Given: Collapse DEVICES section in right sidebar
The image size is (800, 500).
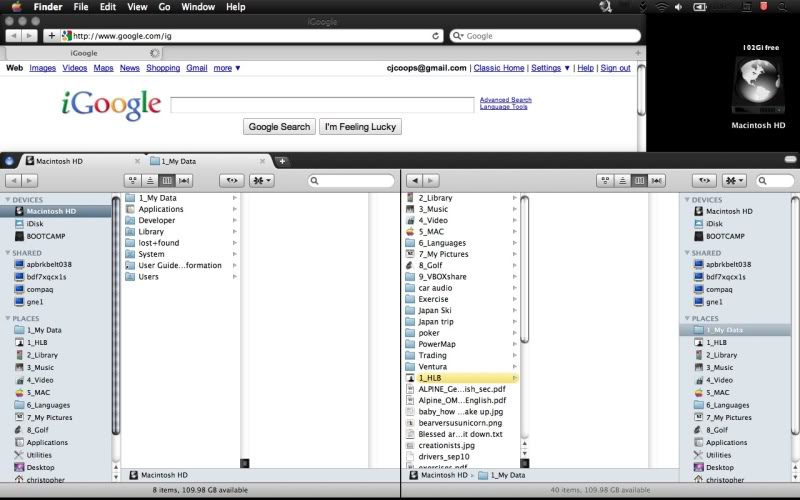Looking at the screenshot, I should [687, 199].
